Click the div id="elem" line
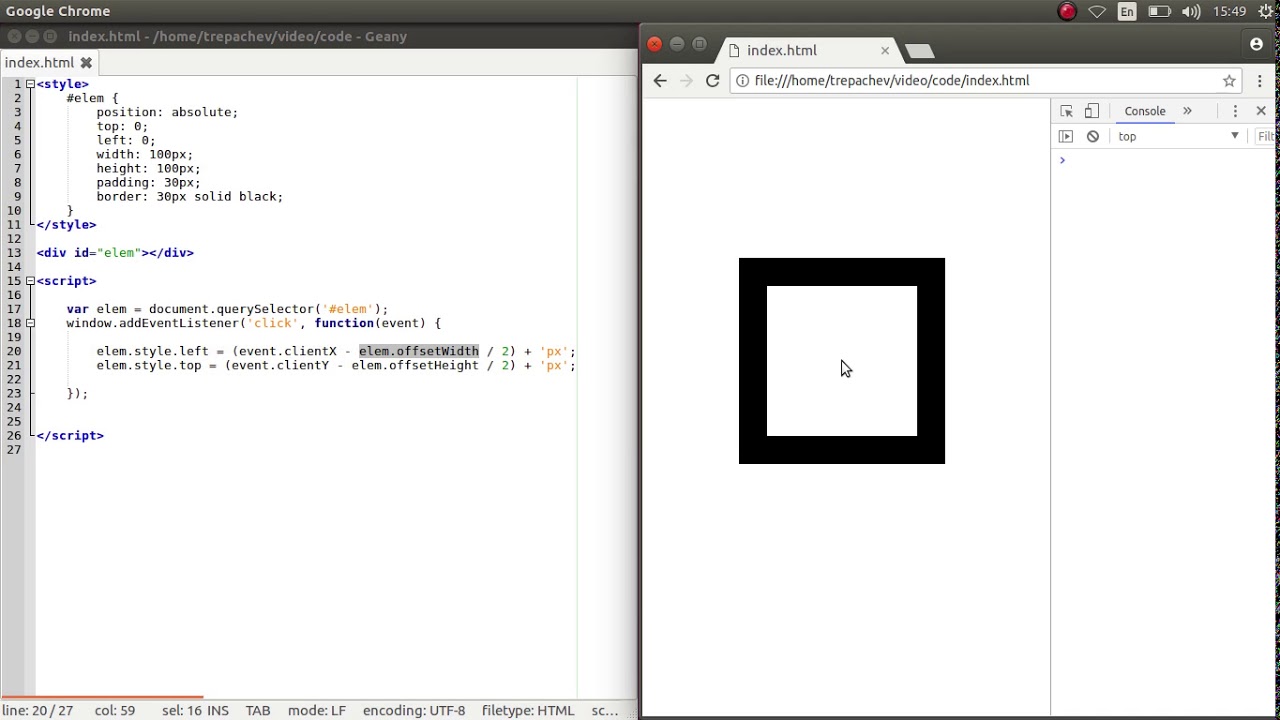The image size is (1280, 720). pos(115,253)
